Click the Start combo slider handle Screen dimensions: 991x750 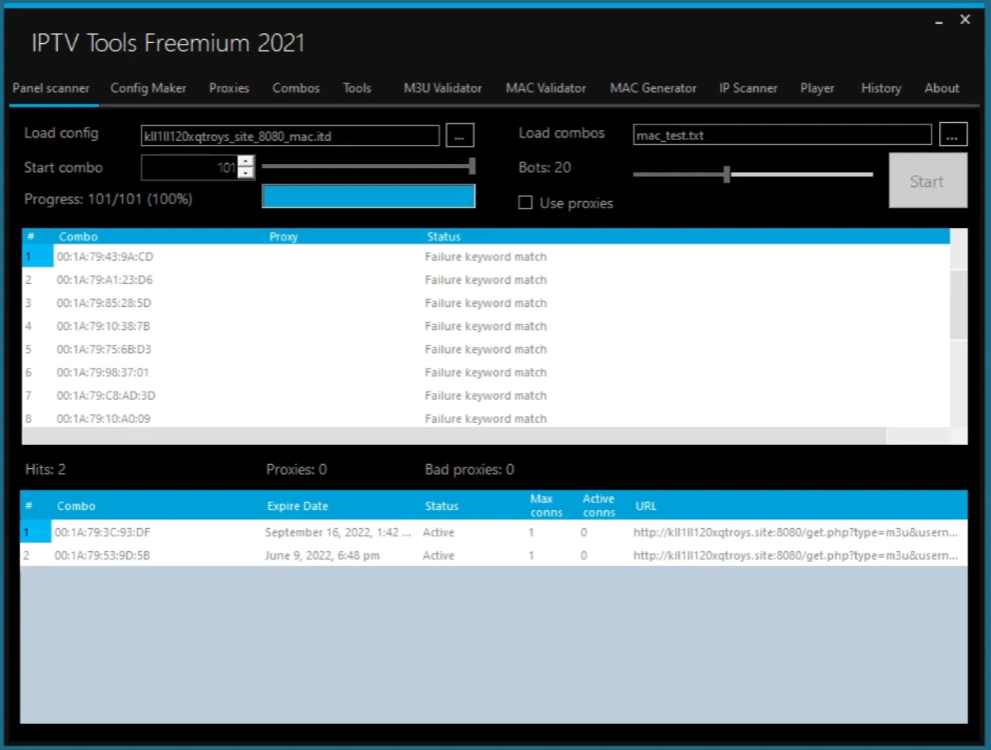[472, 166]
